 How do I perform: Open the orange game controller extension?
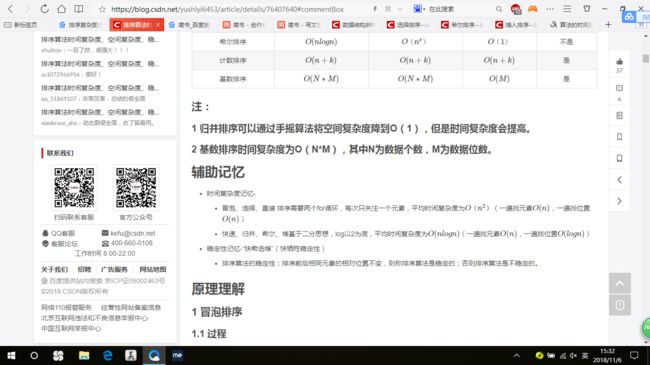(x=533, y=9)
